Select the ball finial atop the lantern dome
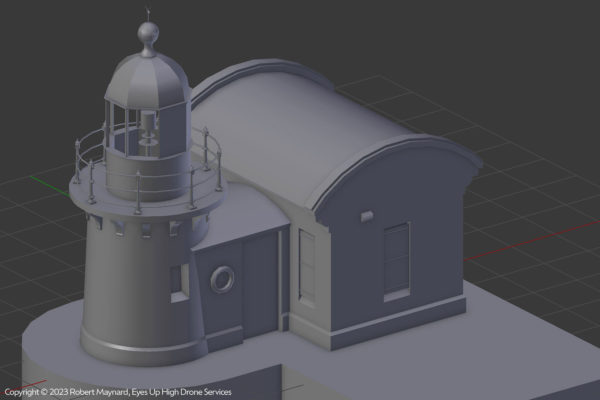 [148, 37]
